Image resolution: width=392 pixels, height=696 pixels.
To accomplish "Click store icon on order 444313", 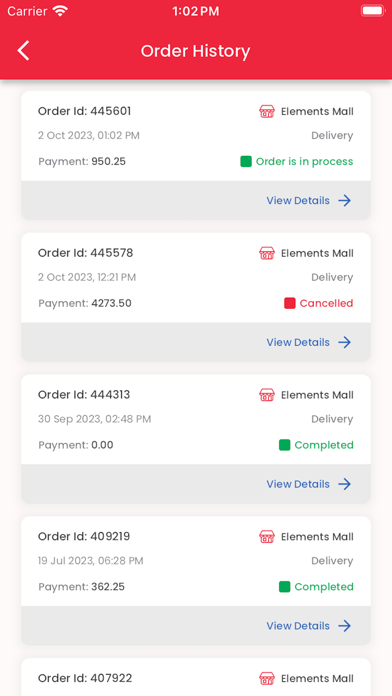I will (x=267, y=395).
